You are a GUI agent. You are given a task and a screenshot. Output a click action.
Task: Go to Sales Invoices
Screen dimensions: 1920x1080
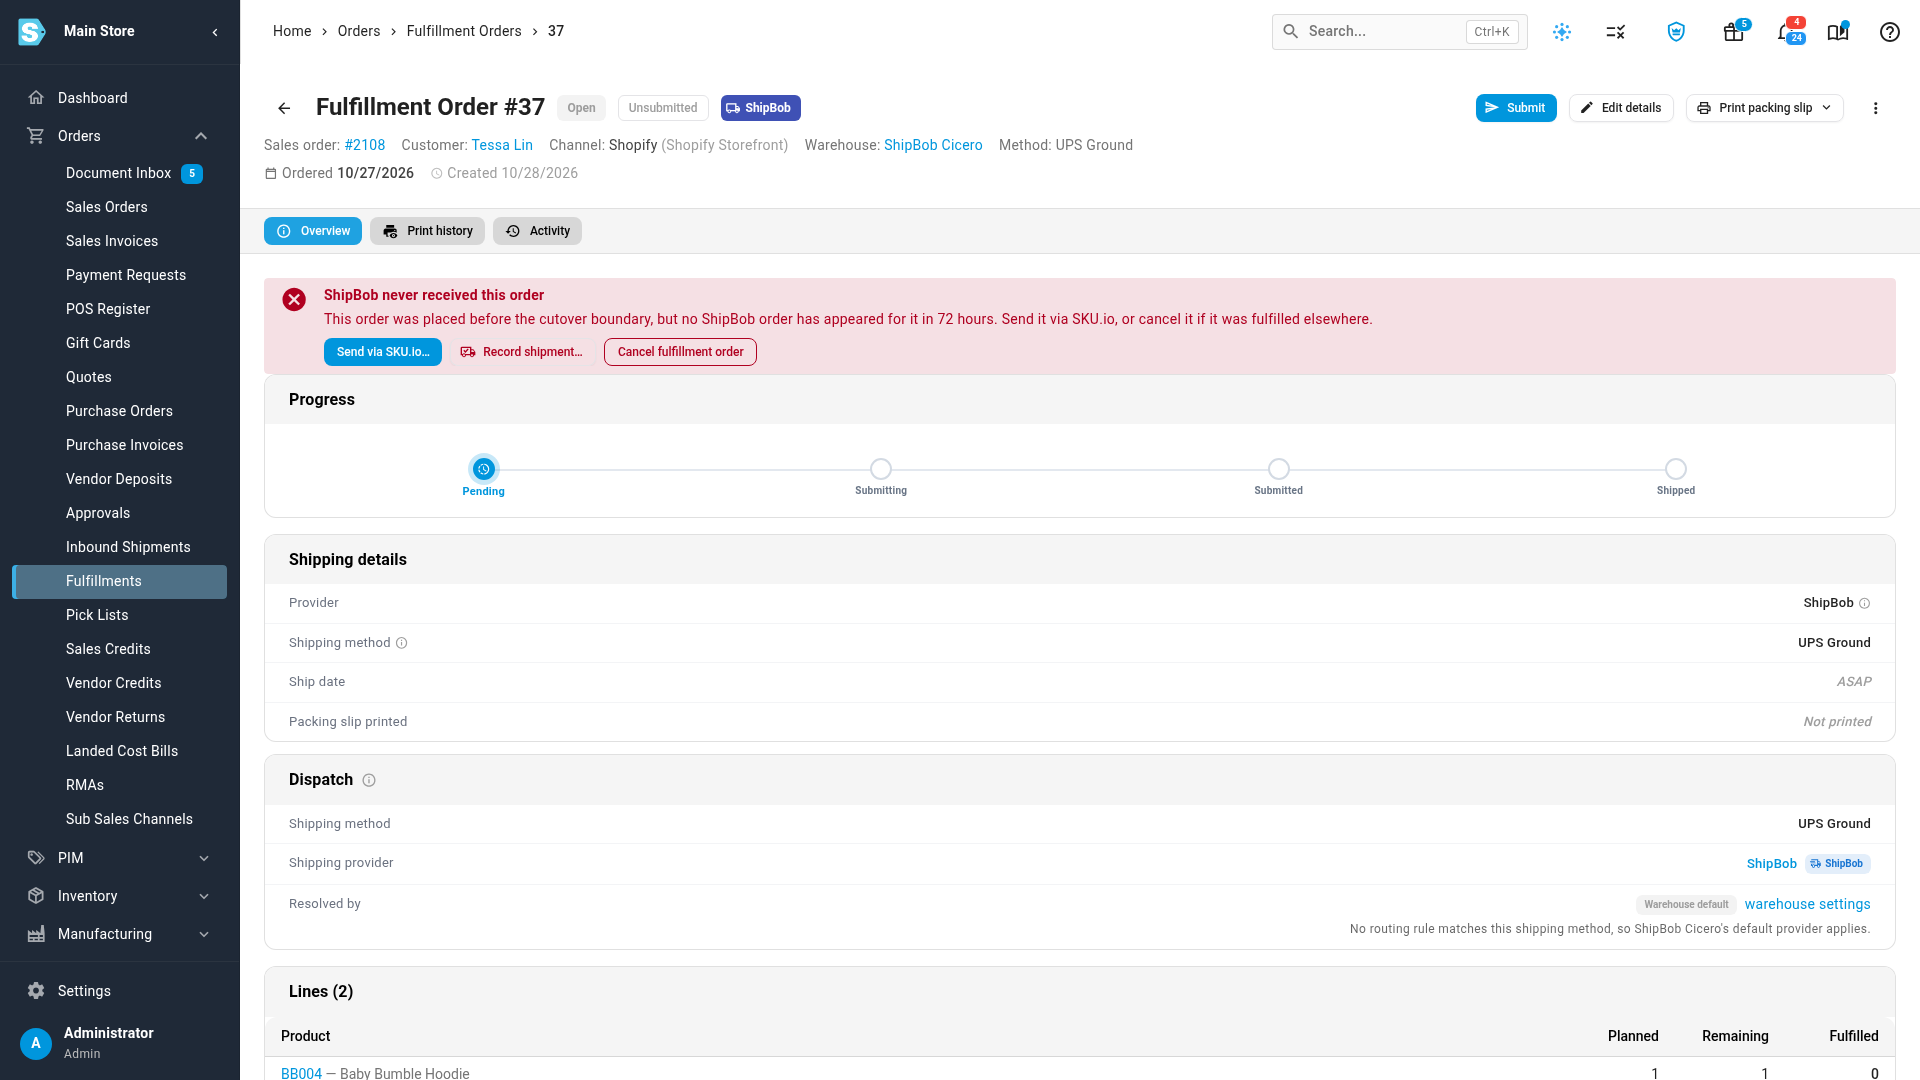pos(120,241)
